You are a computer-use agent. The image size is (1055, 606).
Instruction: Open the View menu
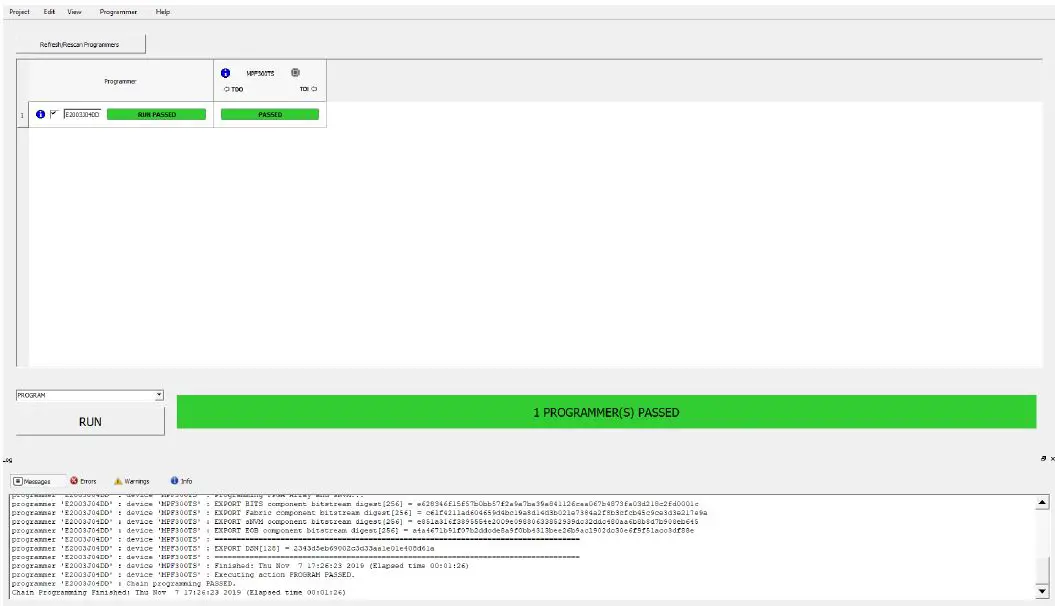pyautogui.click(x=74, y=12)
